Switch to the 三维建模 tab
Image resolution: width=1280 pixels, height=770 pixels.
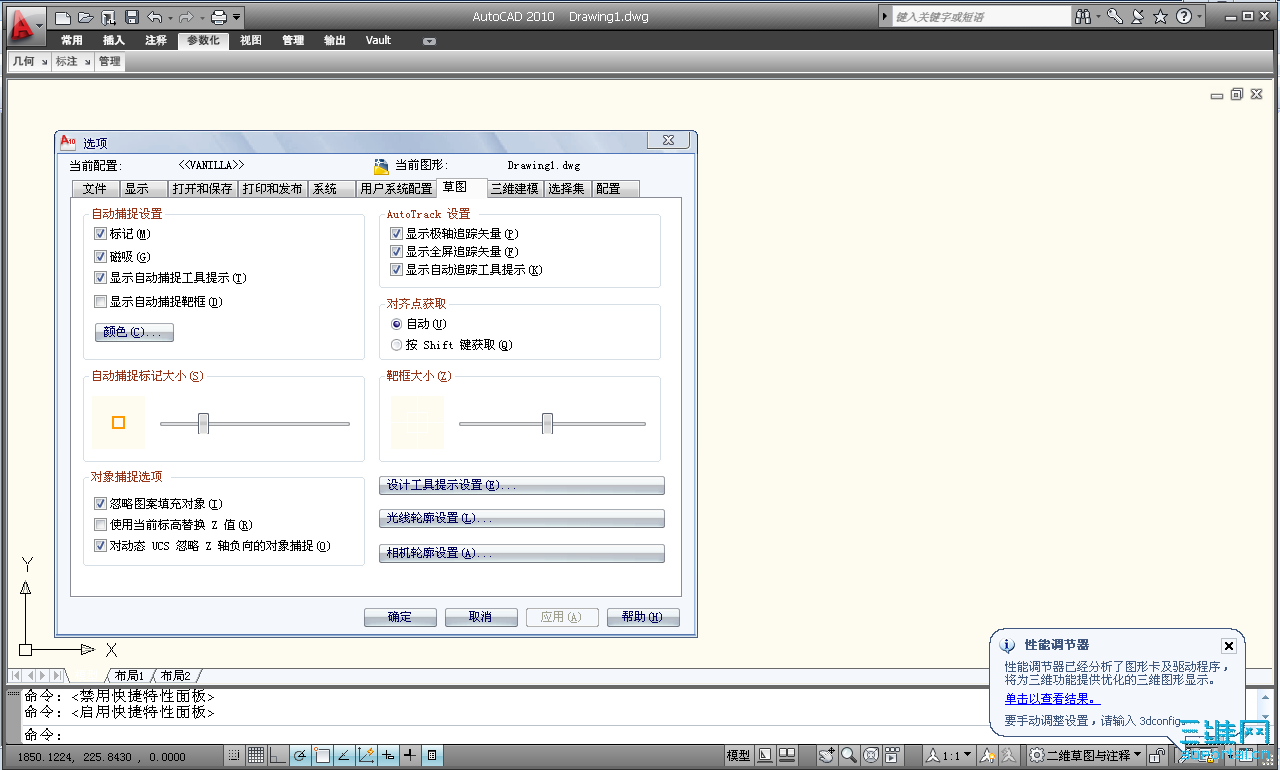515,188
